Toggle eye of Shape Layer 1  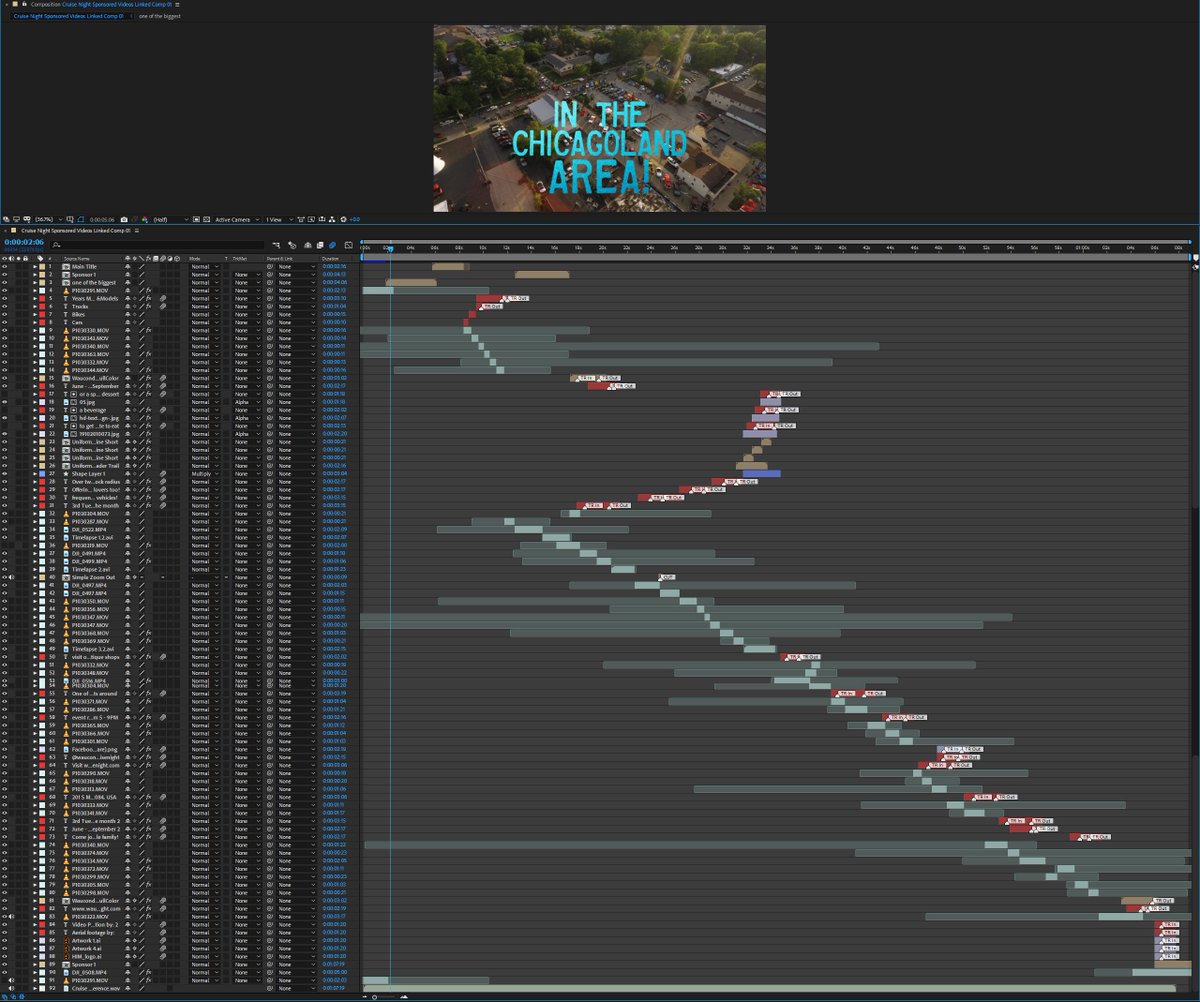(x=5, y=474)
